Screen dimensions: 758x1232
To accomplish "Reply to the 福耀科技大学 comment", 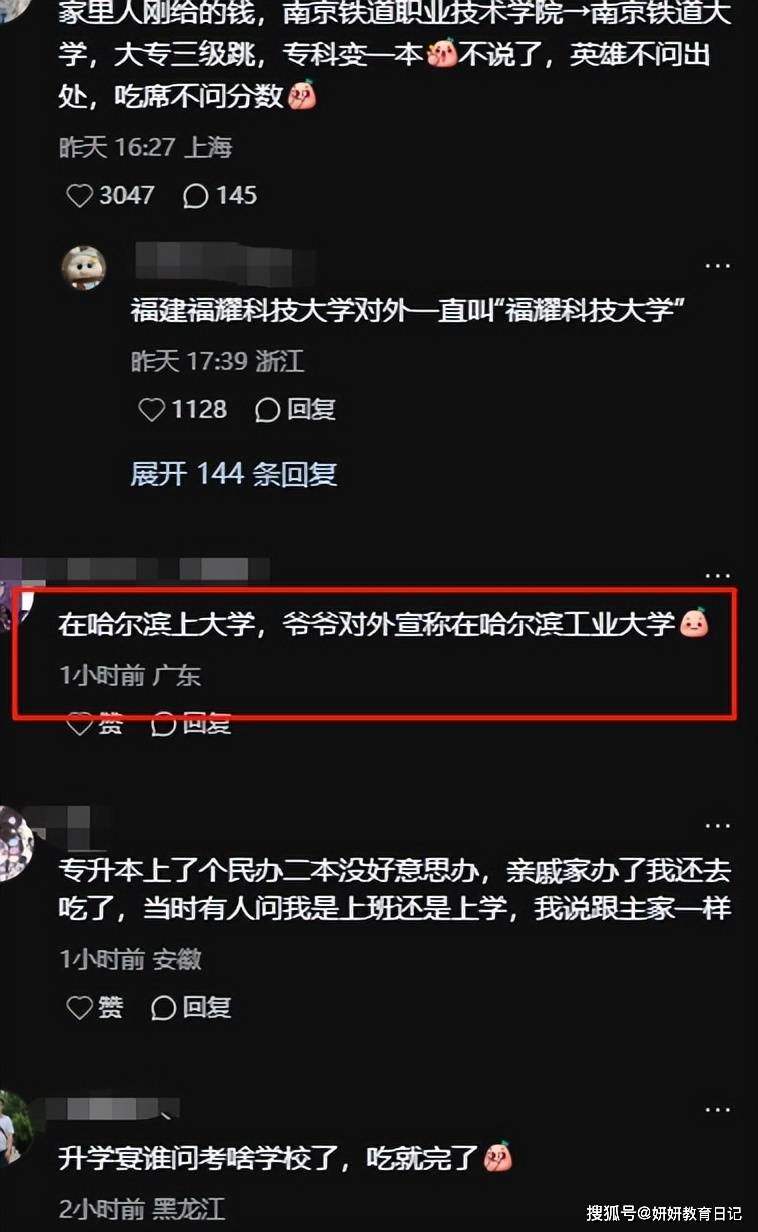I will tap(295, 409).
